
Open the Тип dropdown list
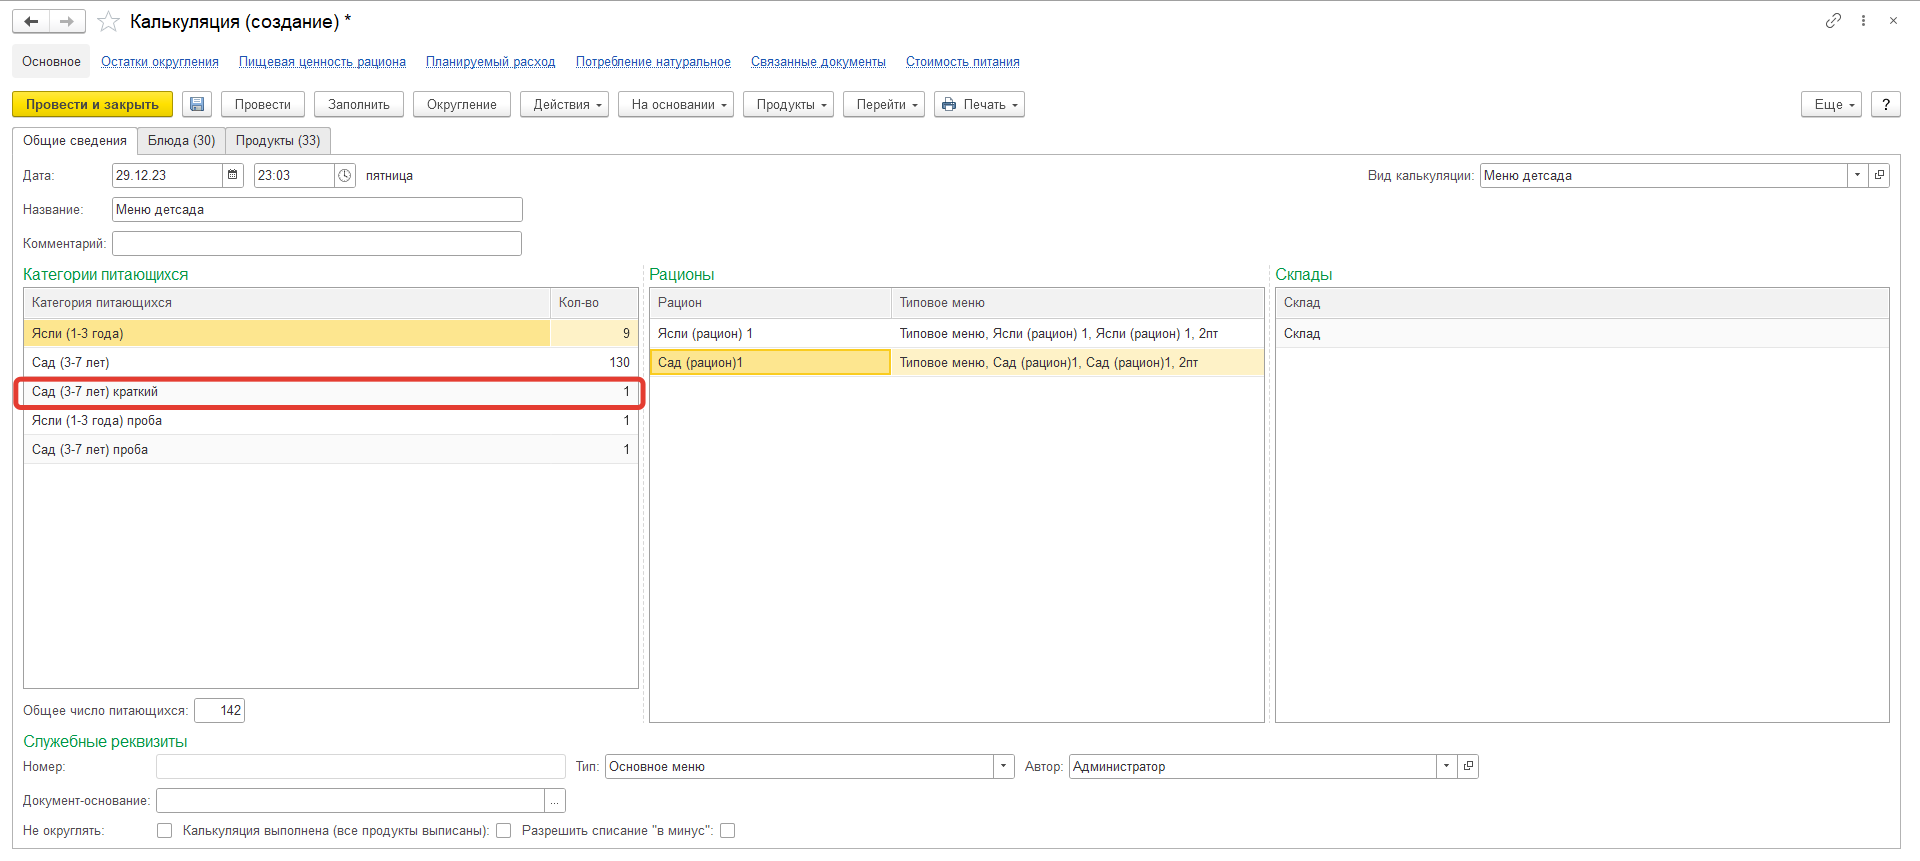1003,767
